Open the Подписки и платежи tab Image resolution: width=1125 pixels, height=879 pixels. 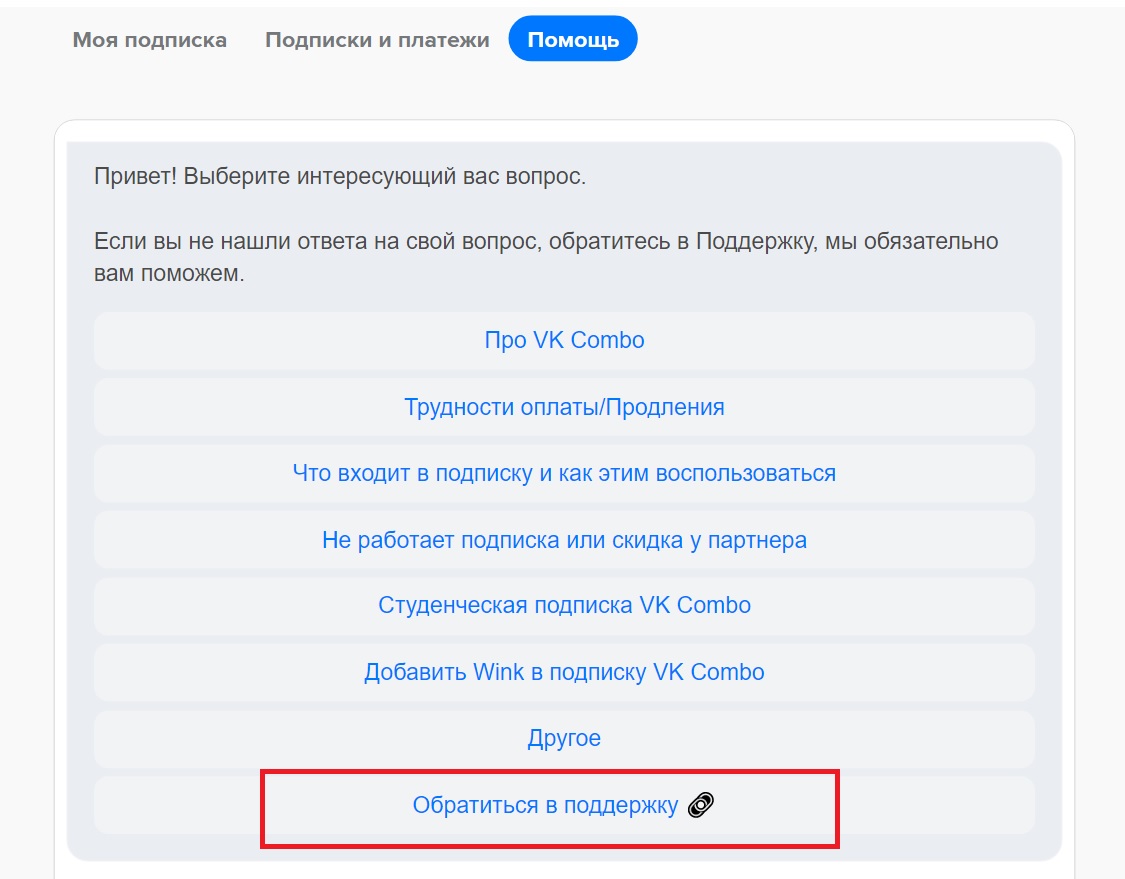tap(377, 40)
